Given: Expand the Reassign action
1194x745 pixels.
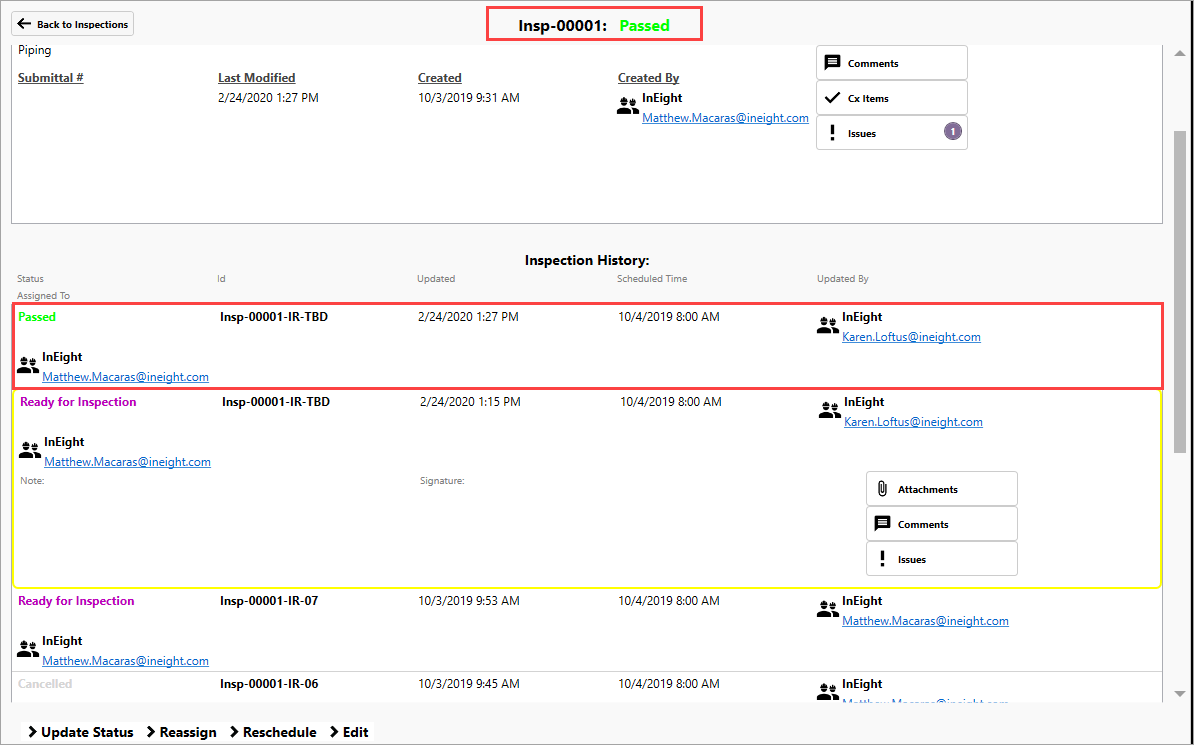Looking at the screenshot, I should click(x=181, y=732).
